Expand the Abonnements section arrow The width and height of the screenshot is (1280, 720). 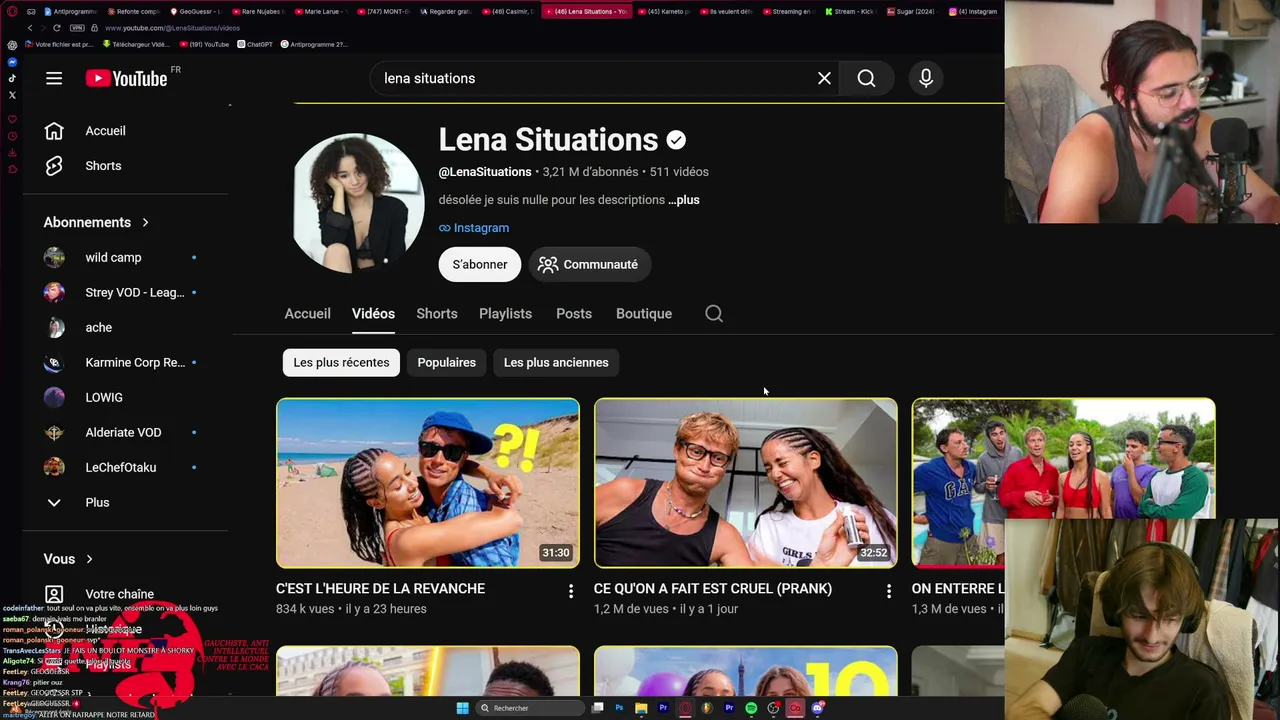click(145, 222)
